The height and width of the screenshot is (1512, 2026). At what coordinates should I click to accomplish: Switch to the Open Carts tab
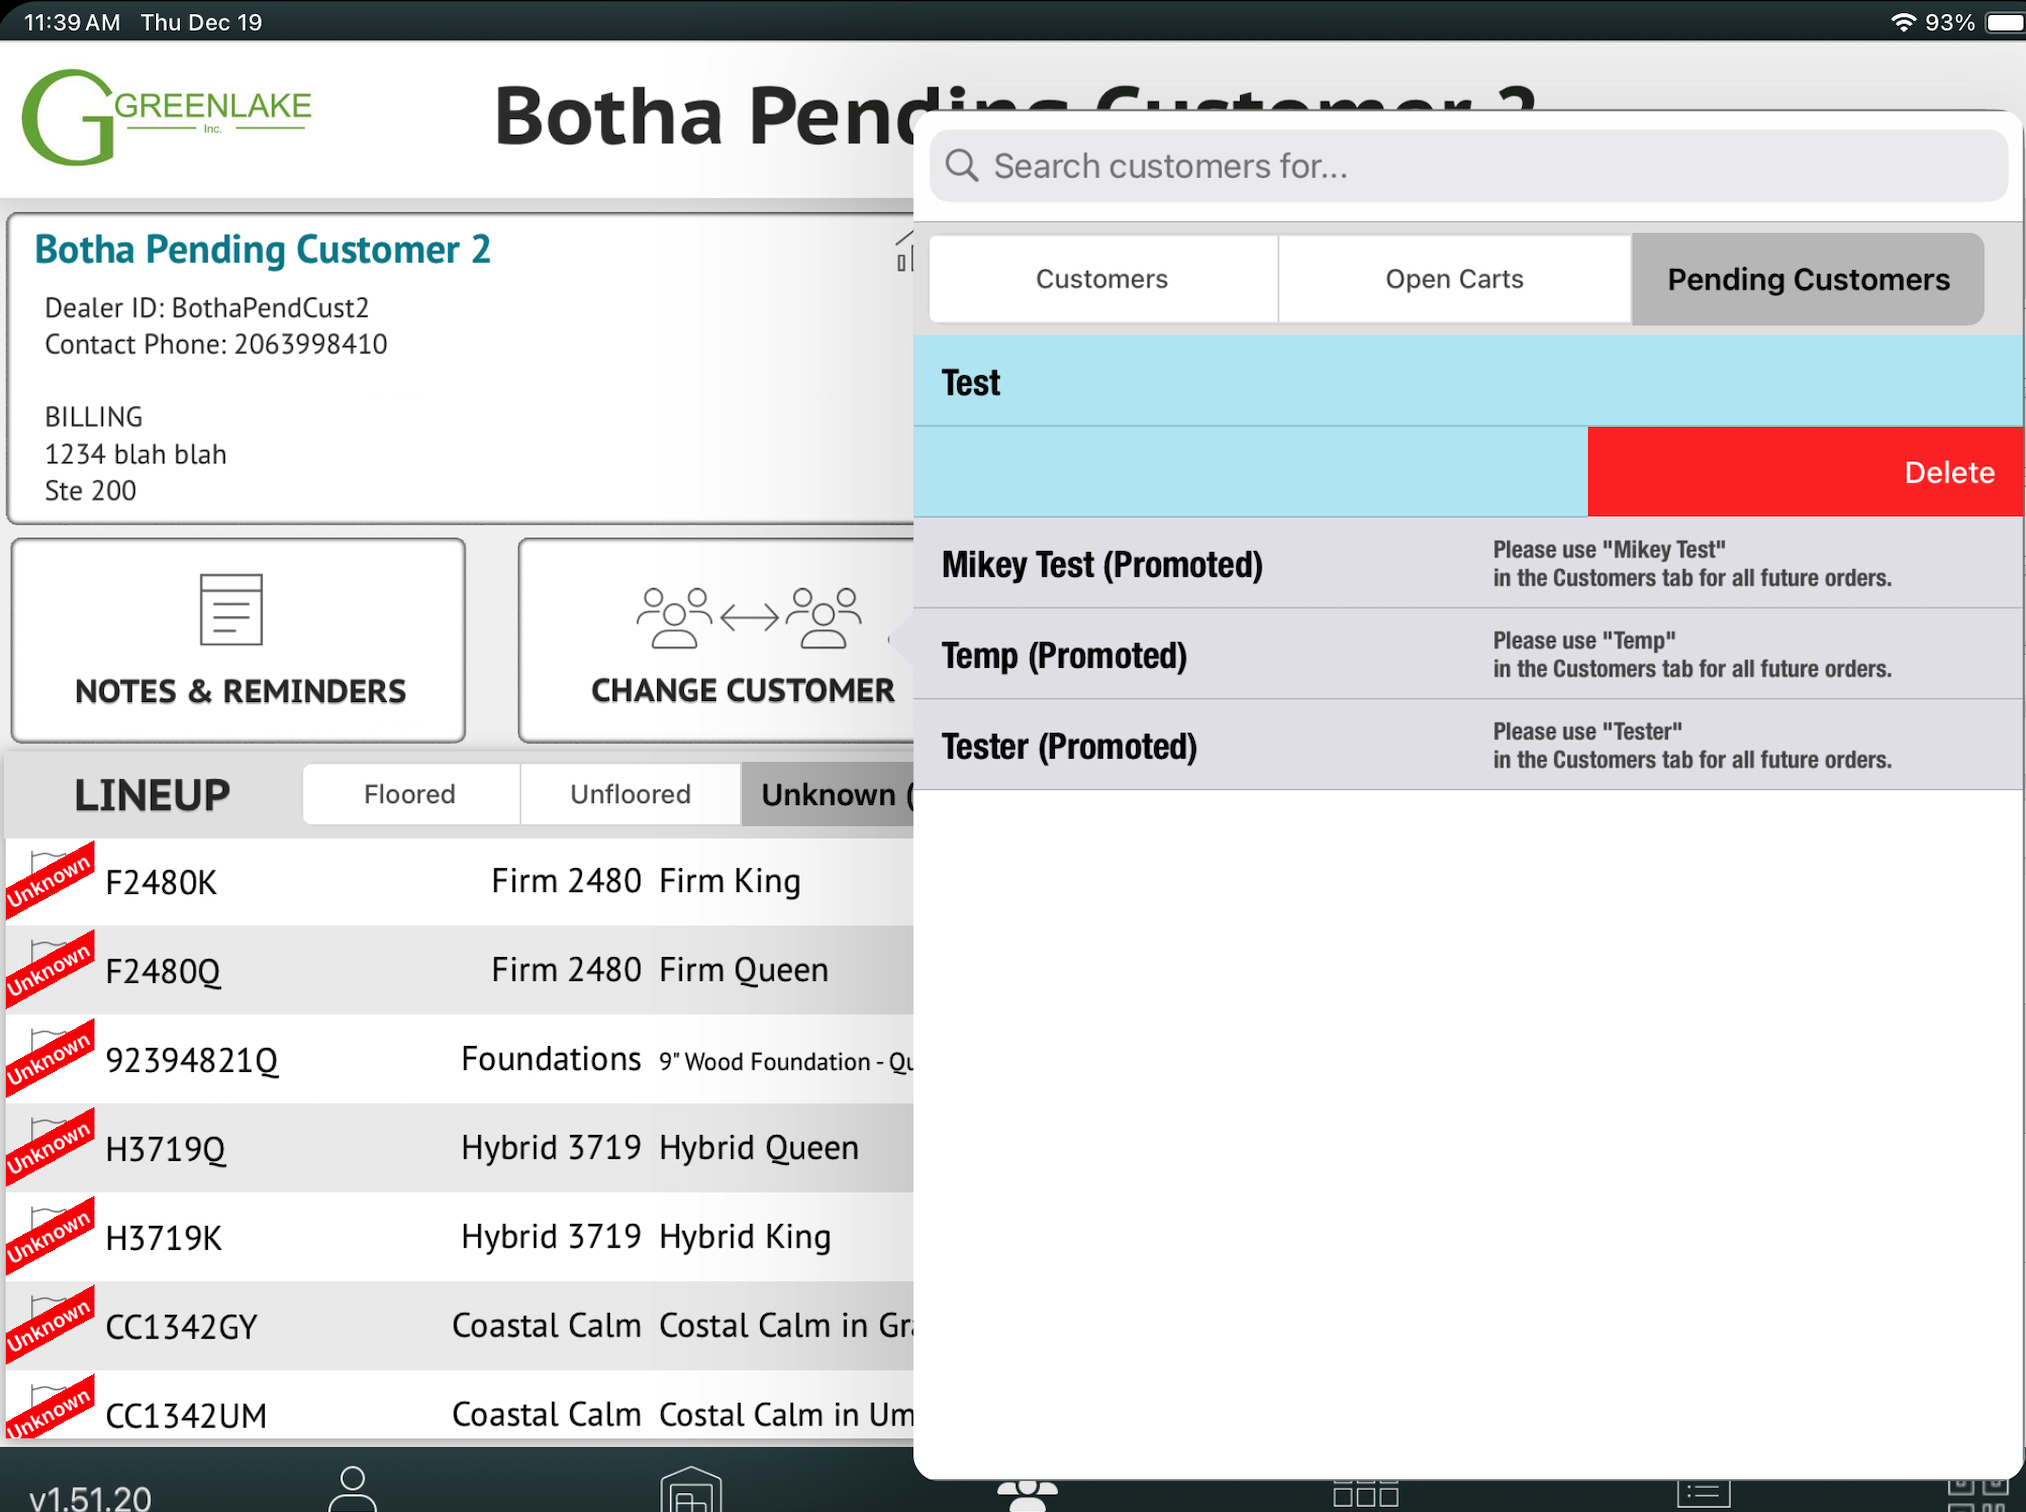tap(1454, 279)
